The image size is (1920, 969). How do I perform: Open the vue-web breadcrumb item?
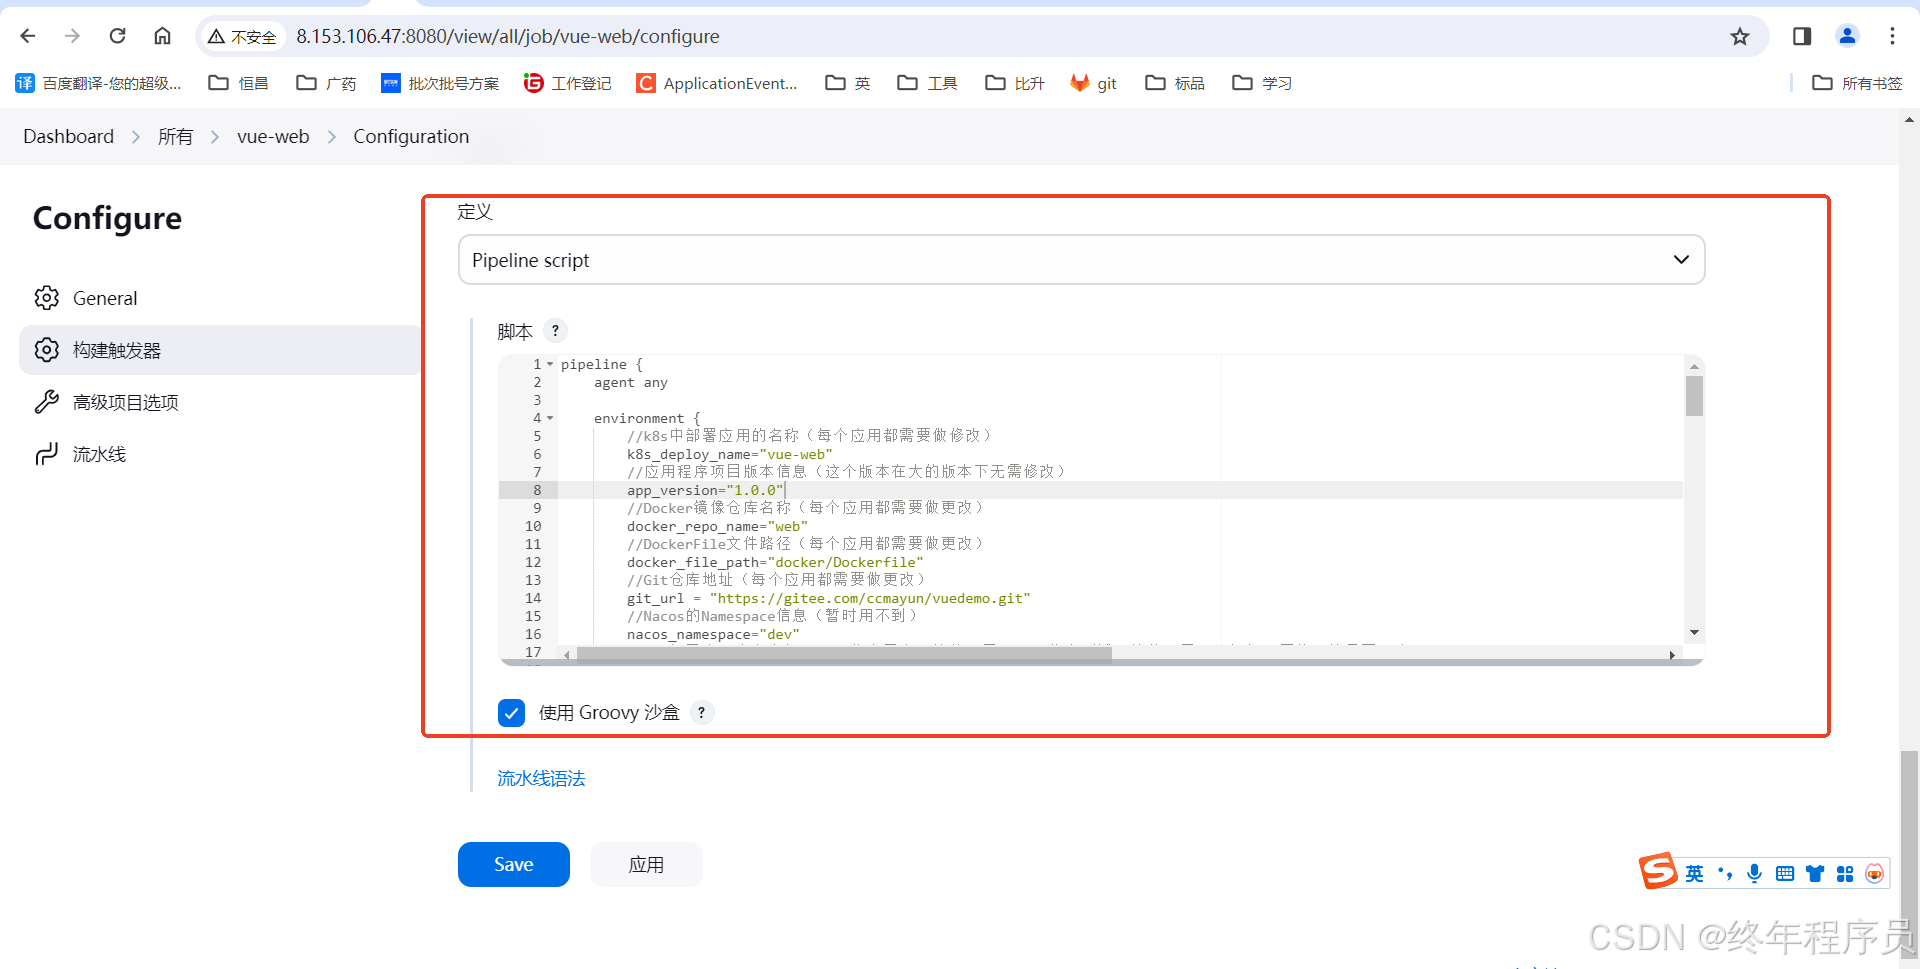(x=272, y=136)
